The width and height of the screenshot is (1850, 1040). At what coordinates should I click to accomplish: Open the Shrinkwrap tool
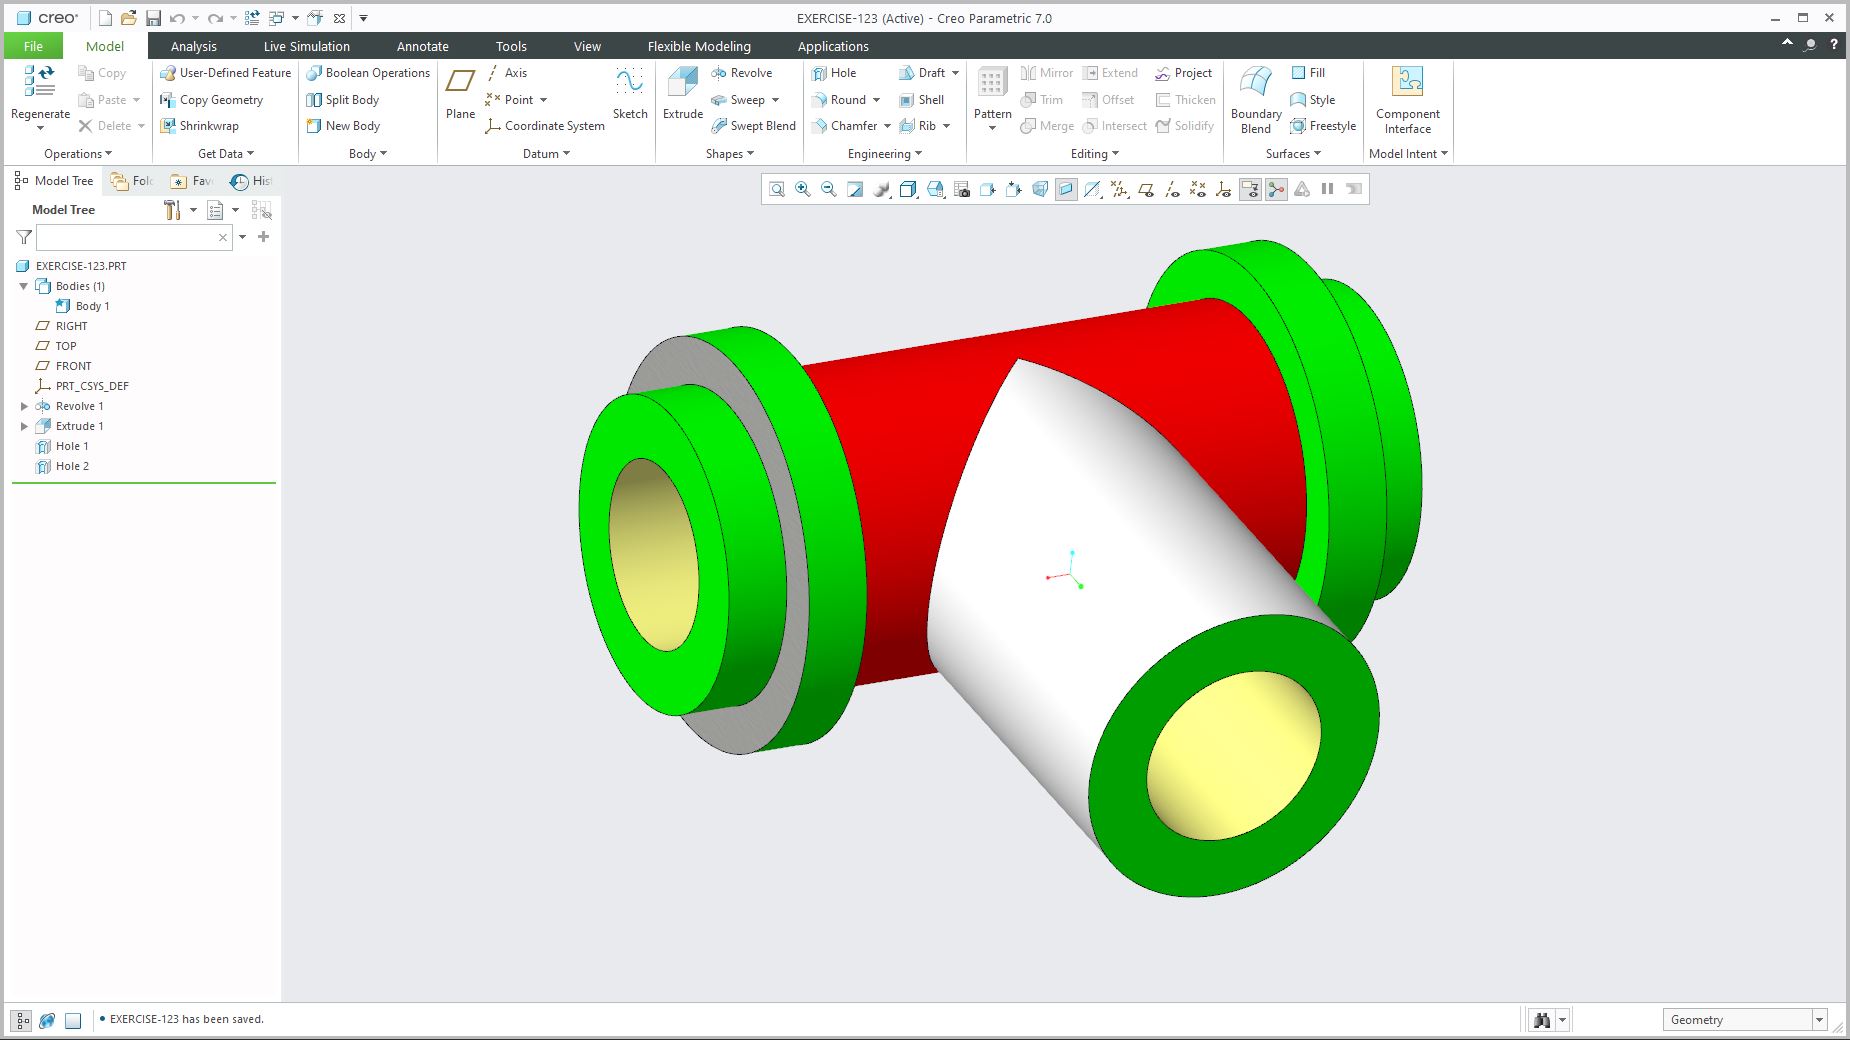[200, 126]
